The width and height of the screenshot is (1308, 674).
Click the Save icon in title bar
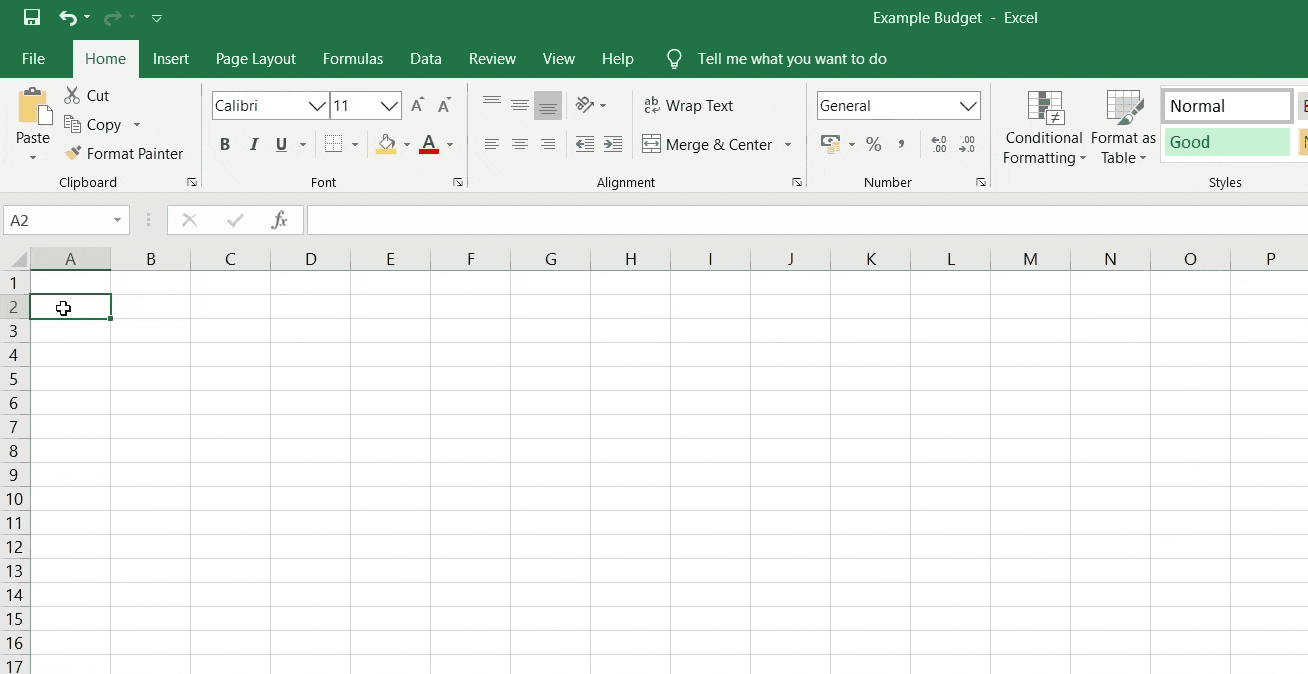(32, 18)
